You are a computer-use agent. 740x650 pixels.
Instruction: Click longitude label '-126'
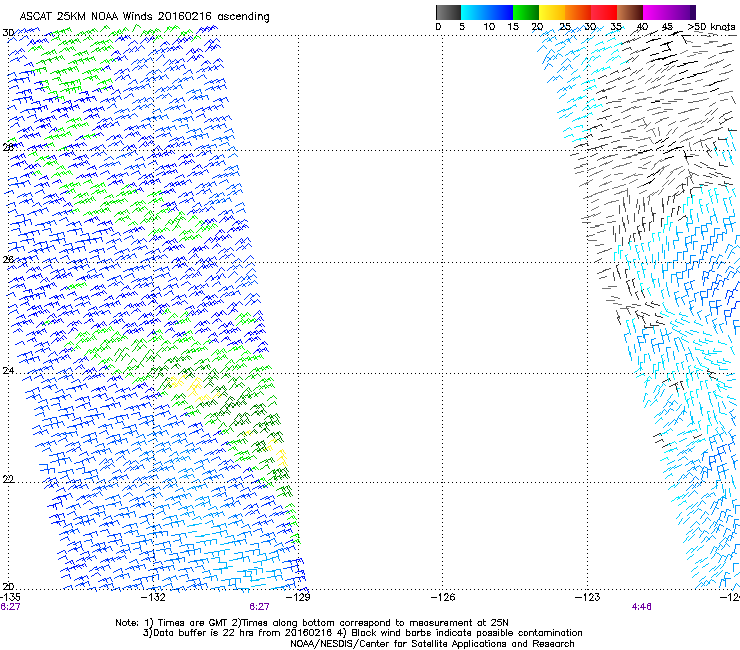tap(443, 597)
